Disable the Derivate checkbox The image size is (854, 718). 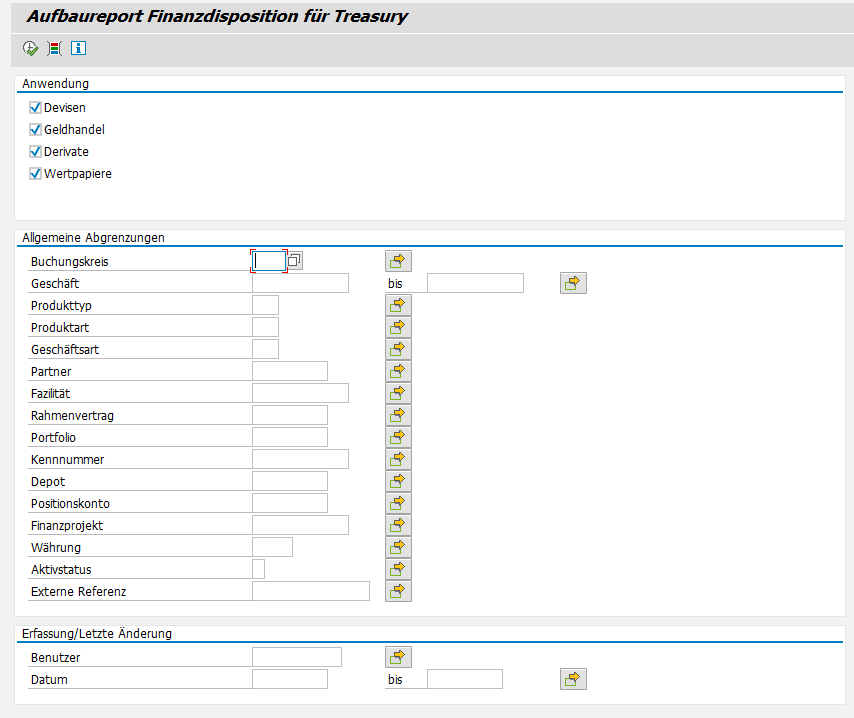coord(36,151)
